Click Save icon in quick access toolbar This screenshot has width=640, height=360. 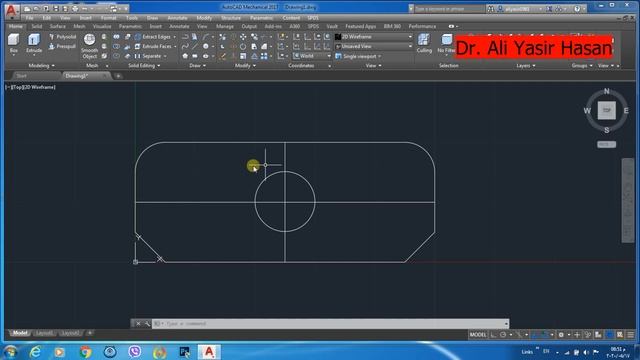56,9
